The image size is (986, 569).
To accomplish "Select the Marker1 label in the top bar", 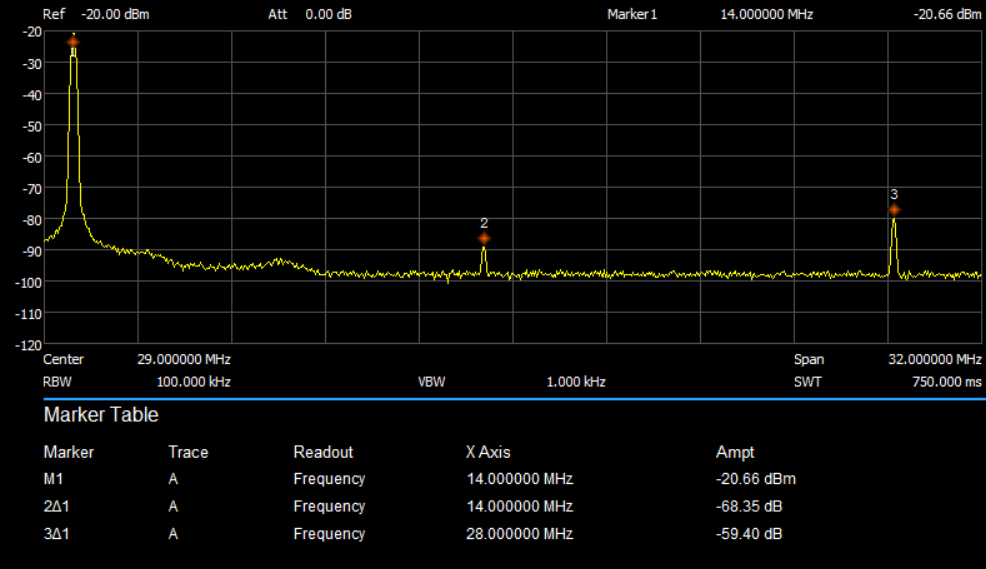I will point(632,15).
